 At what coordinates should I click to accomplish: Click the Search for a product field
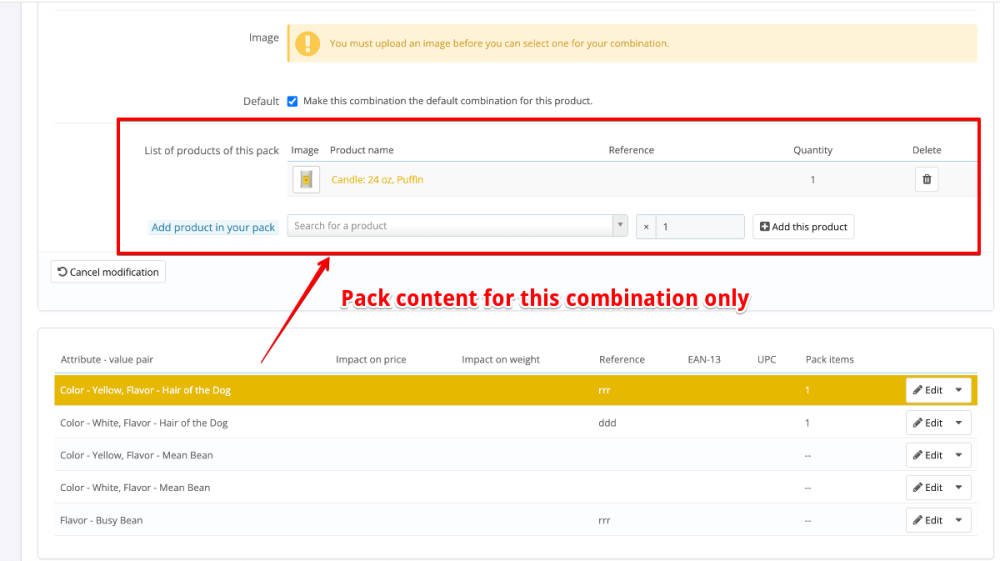(x=450, y=226)
